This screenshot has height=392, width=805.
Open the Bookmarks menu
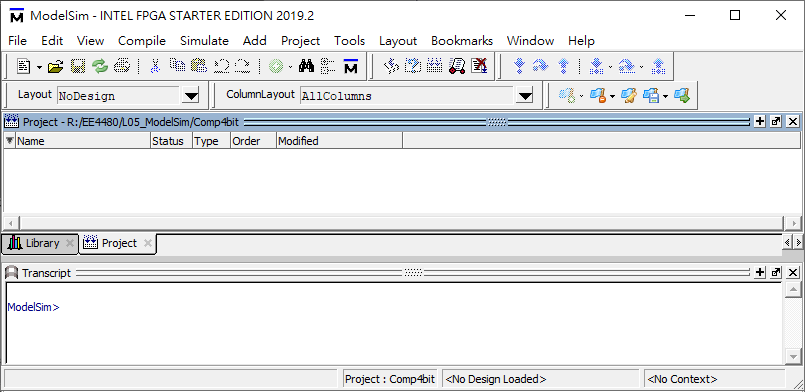click(462, 41)
